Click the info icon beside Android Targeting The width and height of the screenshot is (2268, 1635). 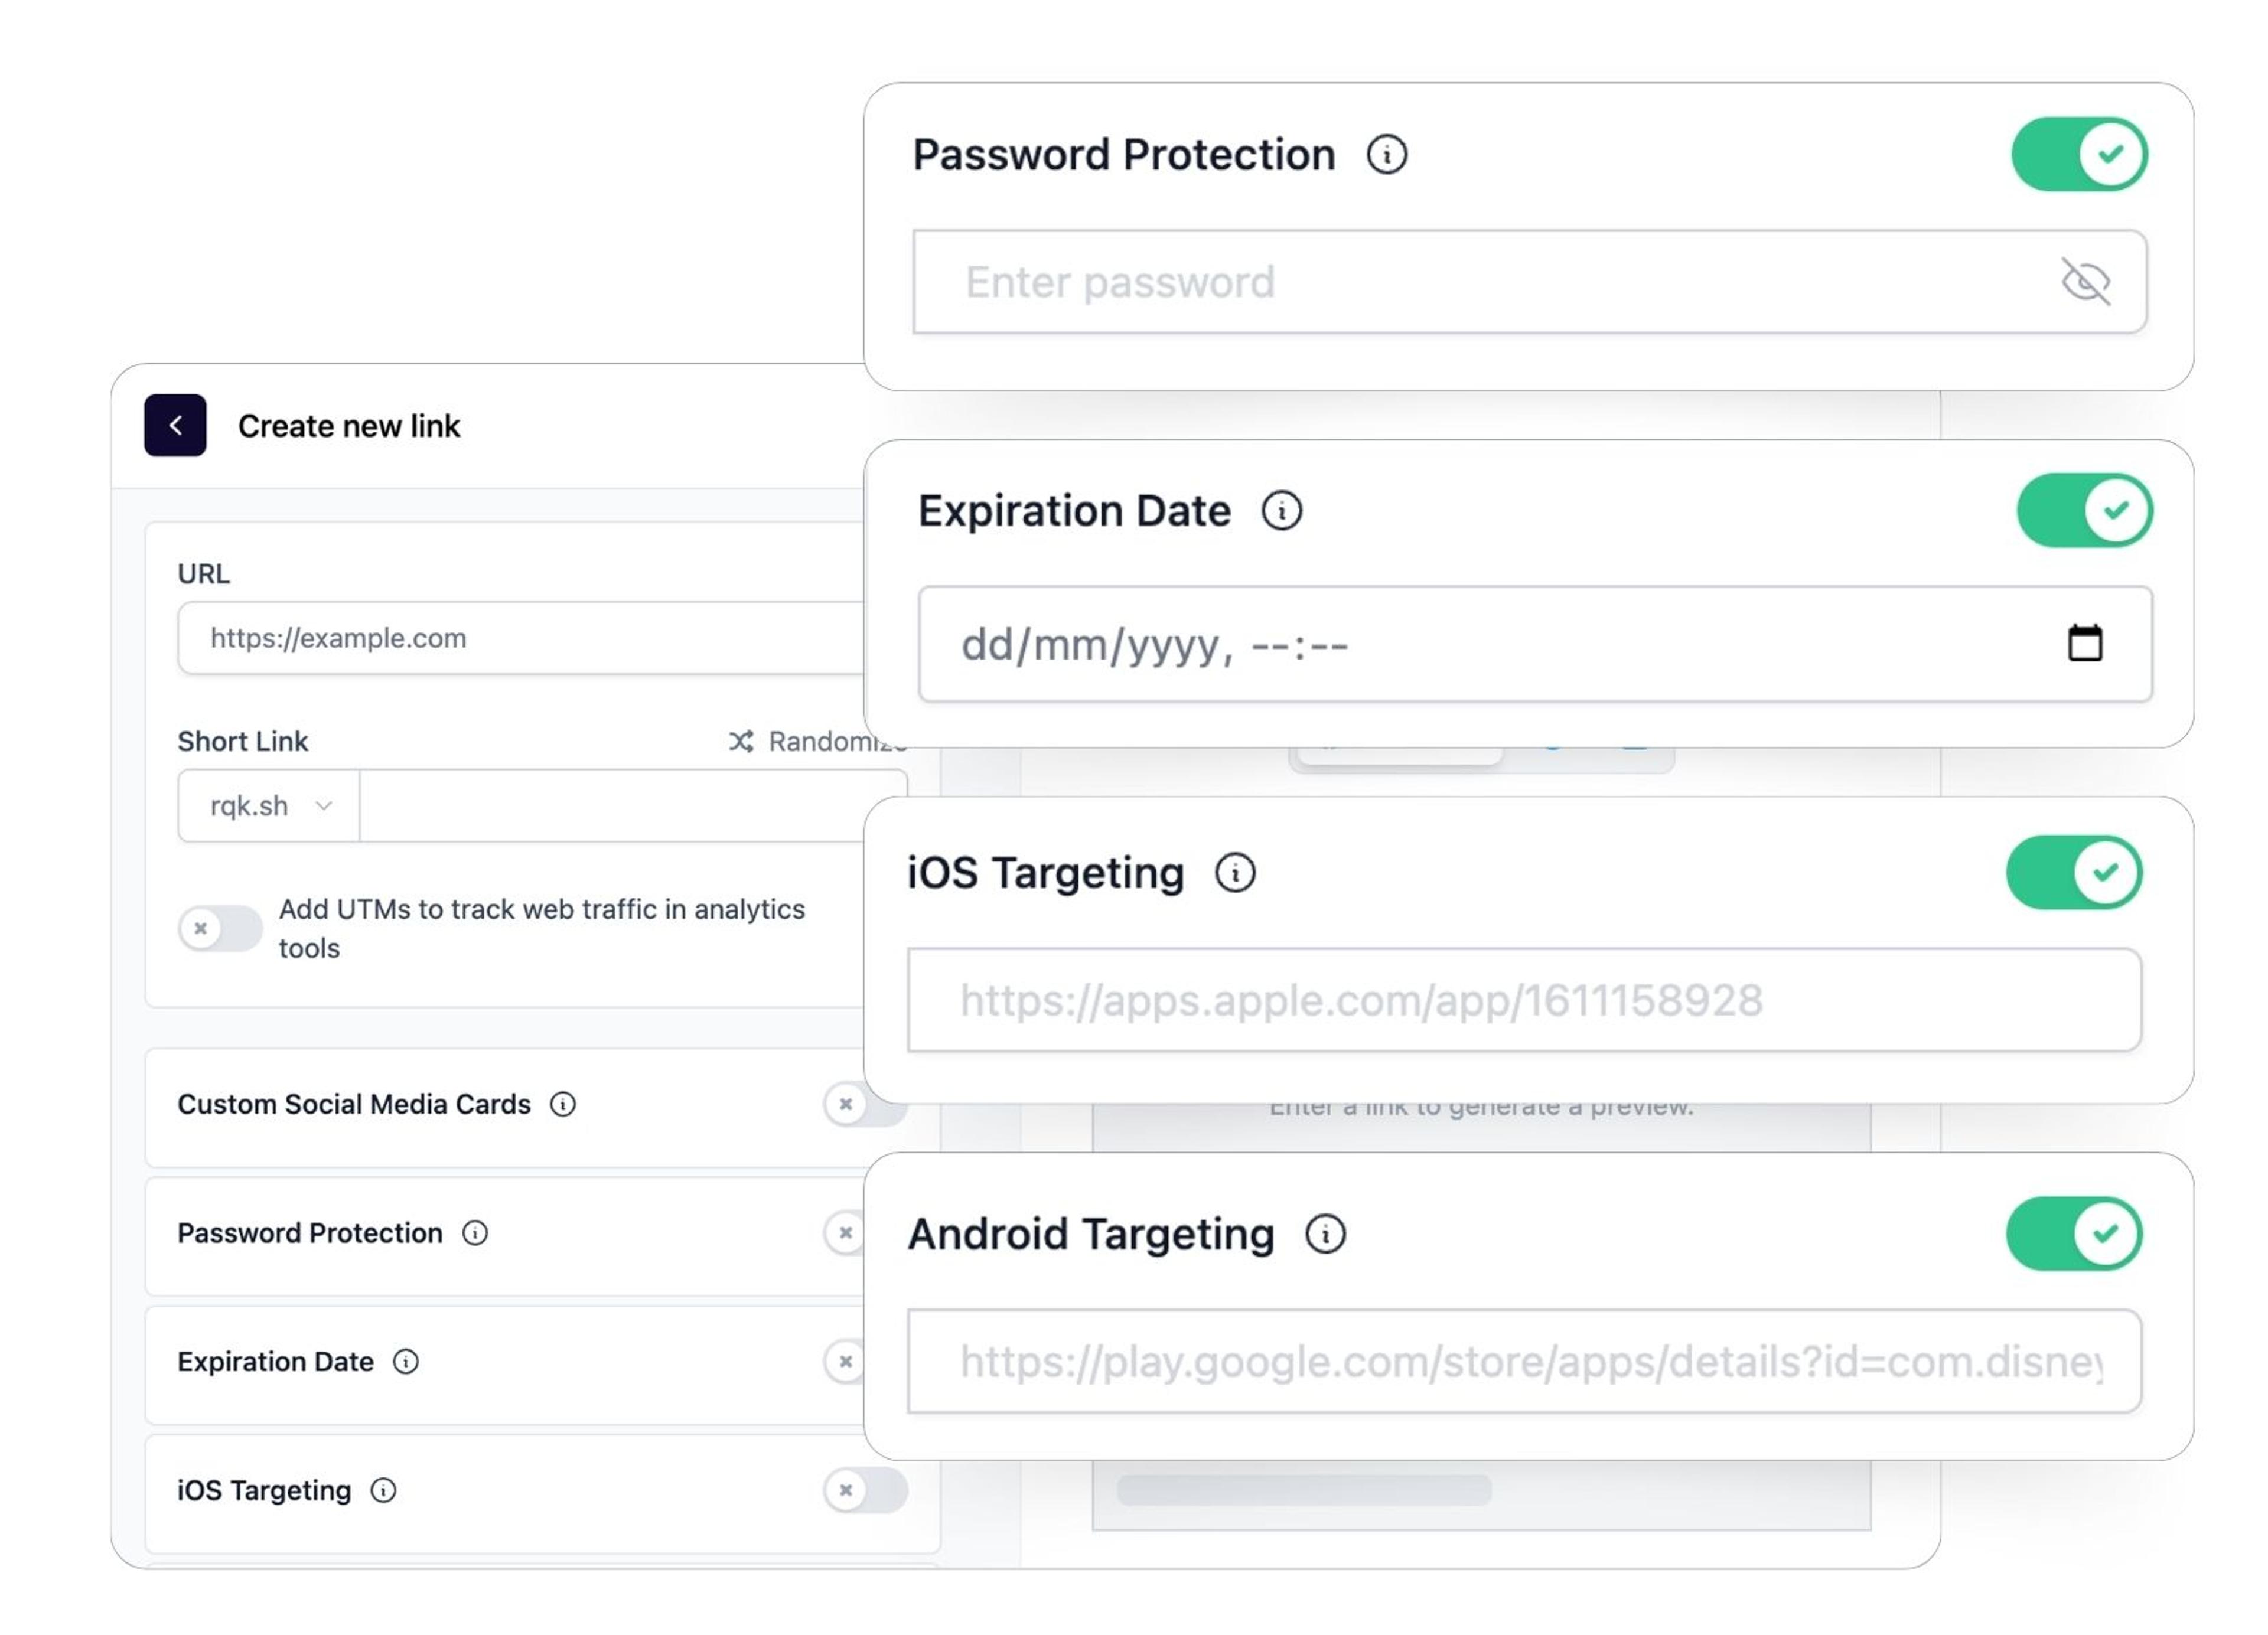tap(1326, 1234)
